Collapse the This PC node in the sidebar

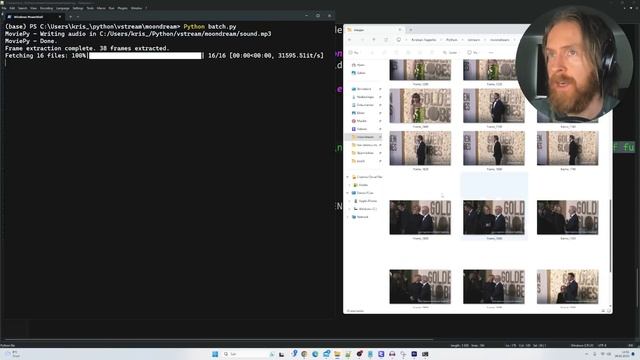point(348,193)
